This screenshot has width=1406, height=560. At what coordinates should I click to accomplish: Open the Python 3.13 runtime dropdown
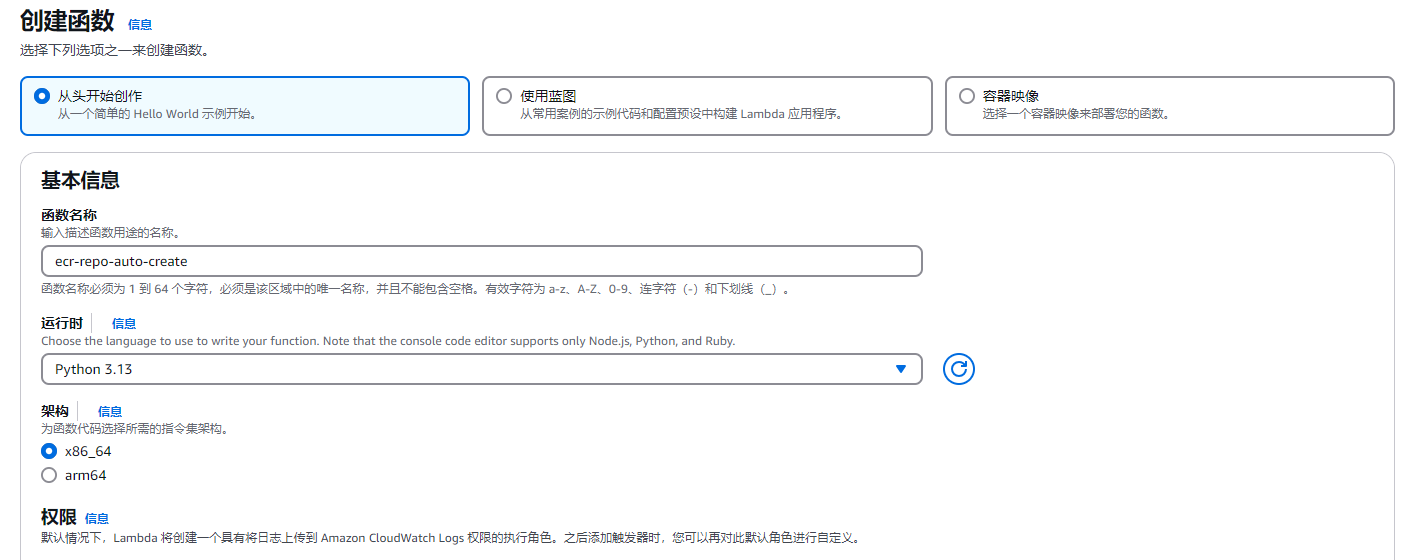[481, 369]
